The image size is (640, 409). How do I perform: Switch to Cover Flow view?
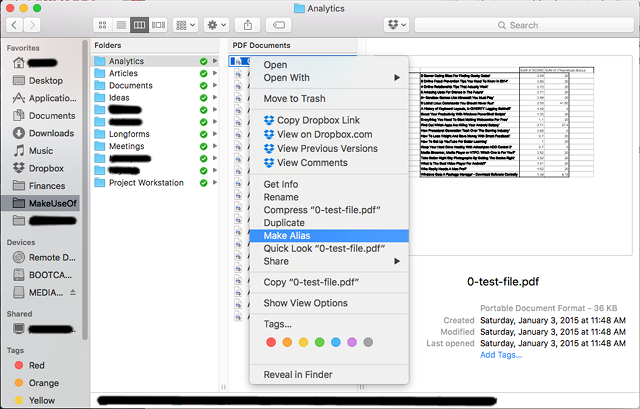(157, 24)
